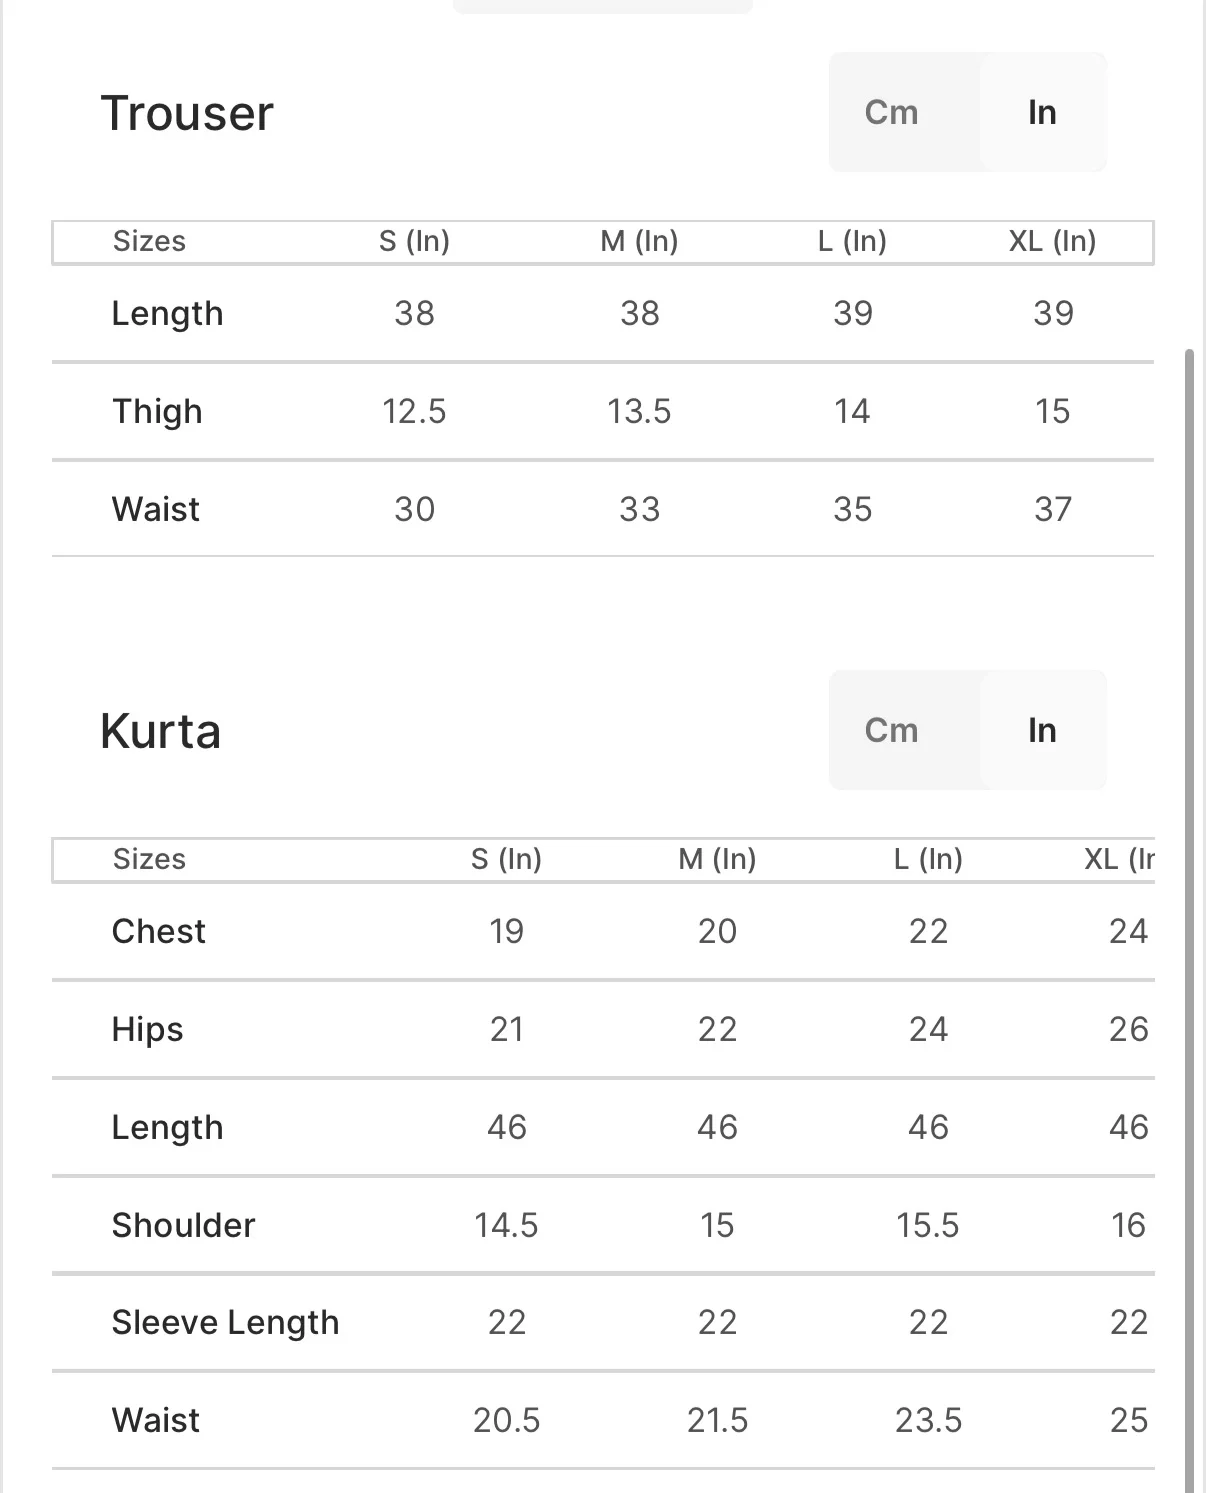1206x1493 pixels.
Task: Select the In unit for Trouser
Action: pyautogui.click(x=1042, y=112)
